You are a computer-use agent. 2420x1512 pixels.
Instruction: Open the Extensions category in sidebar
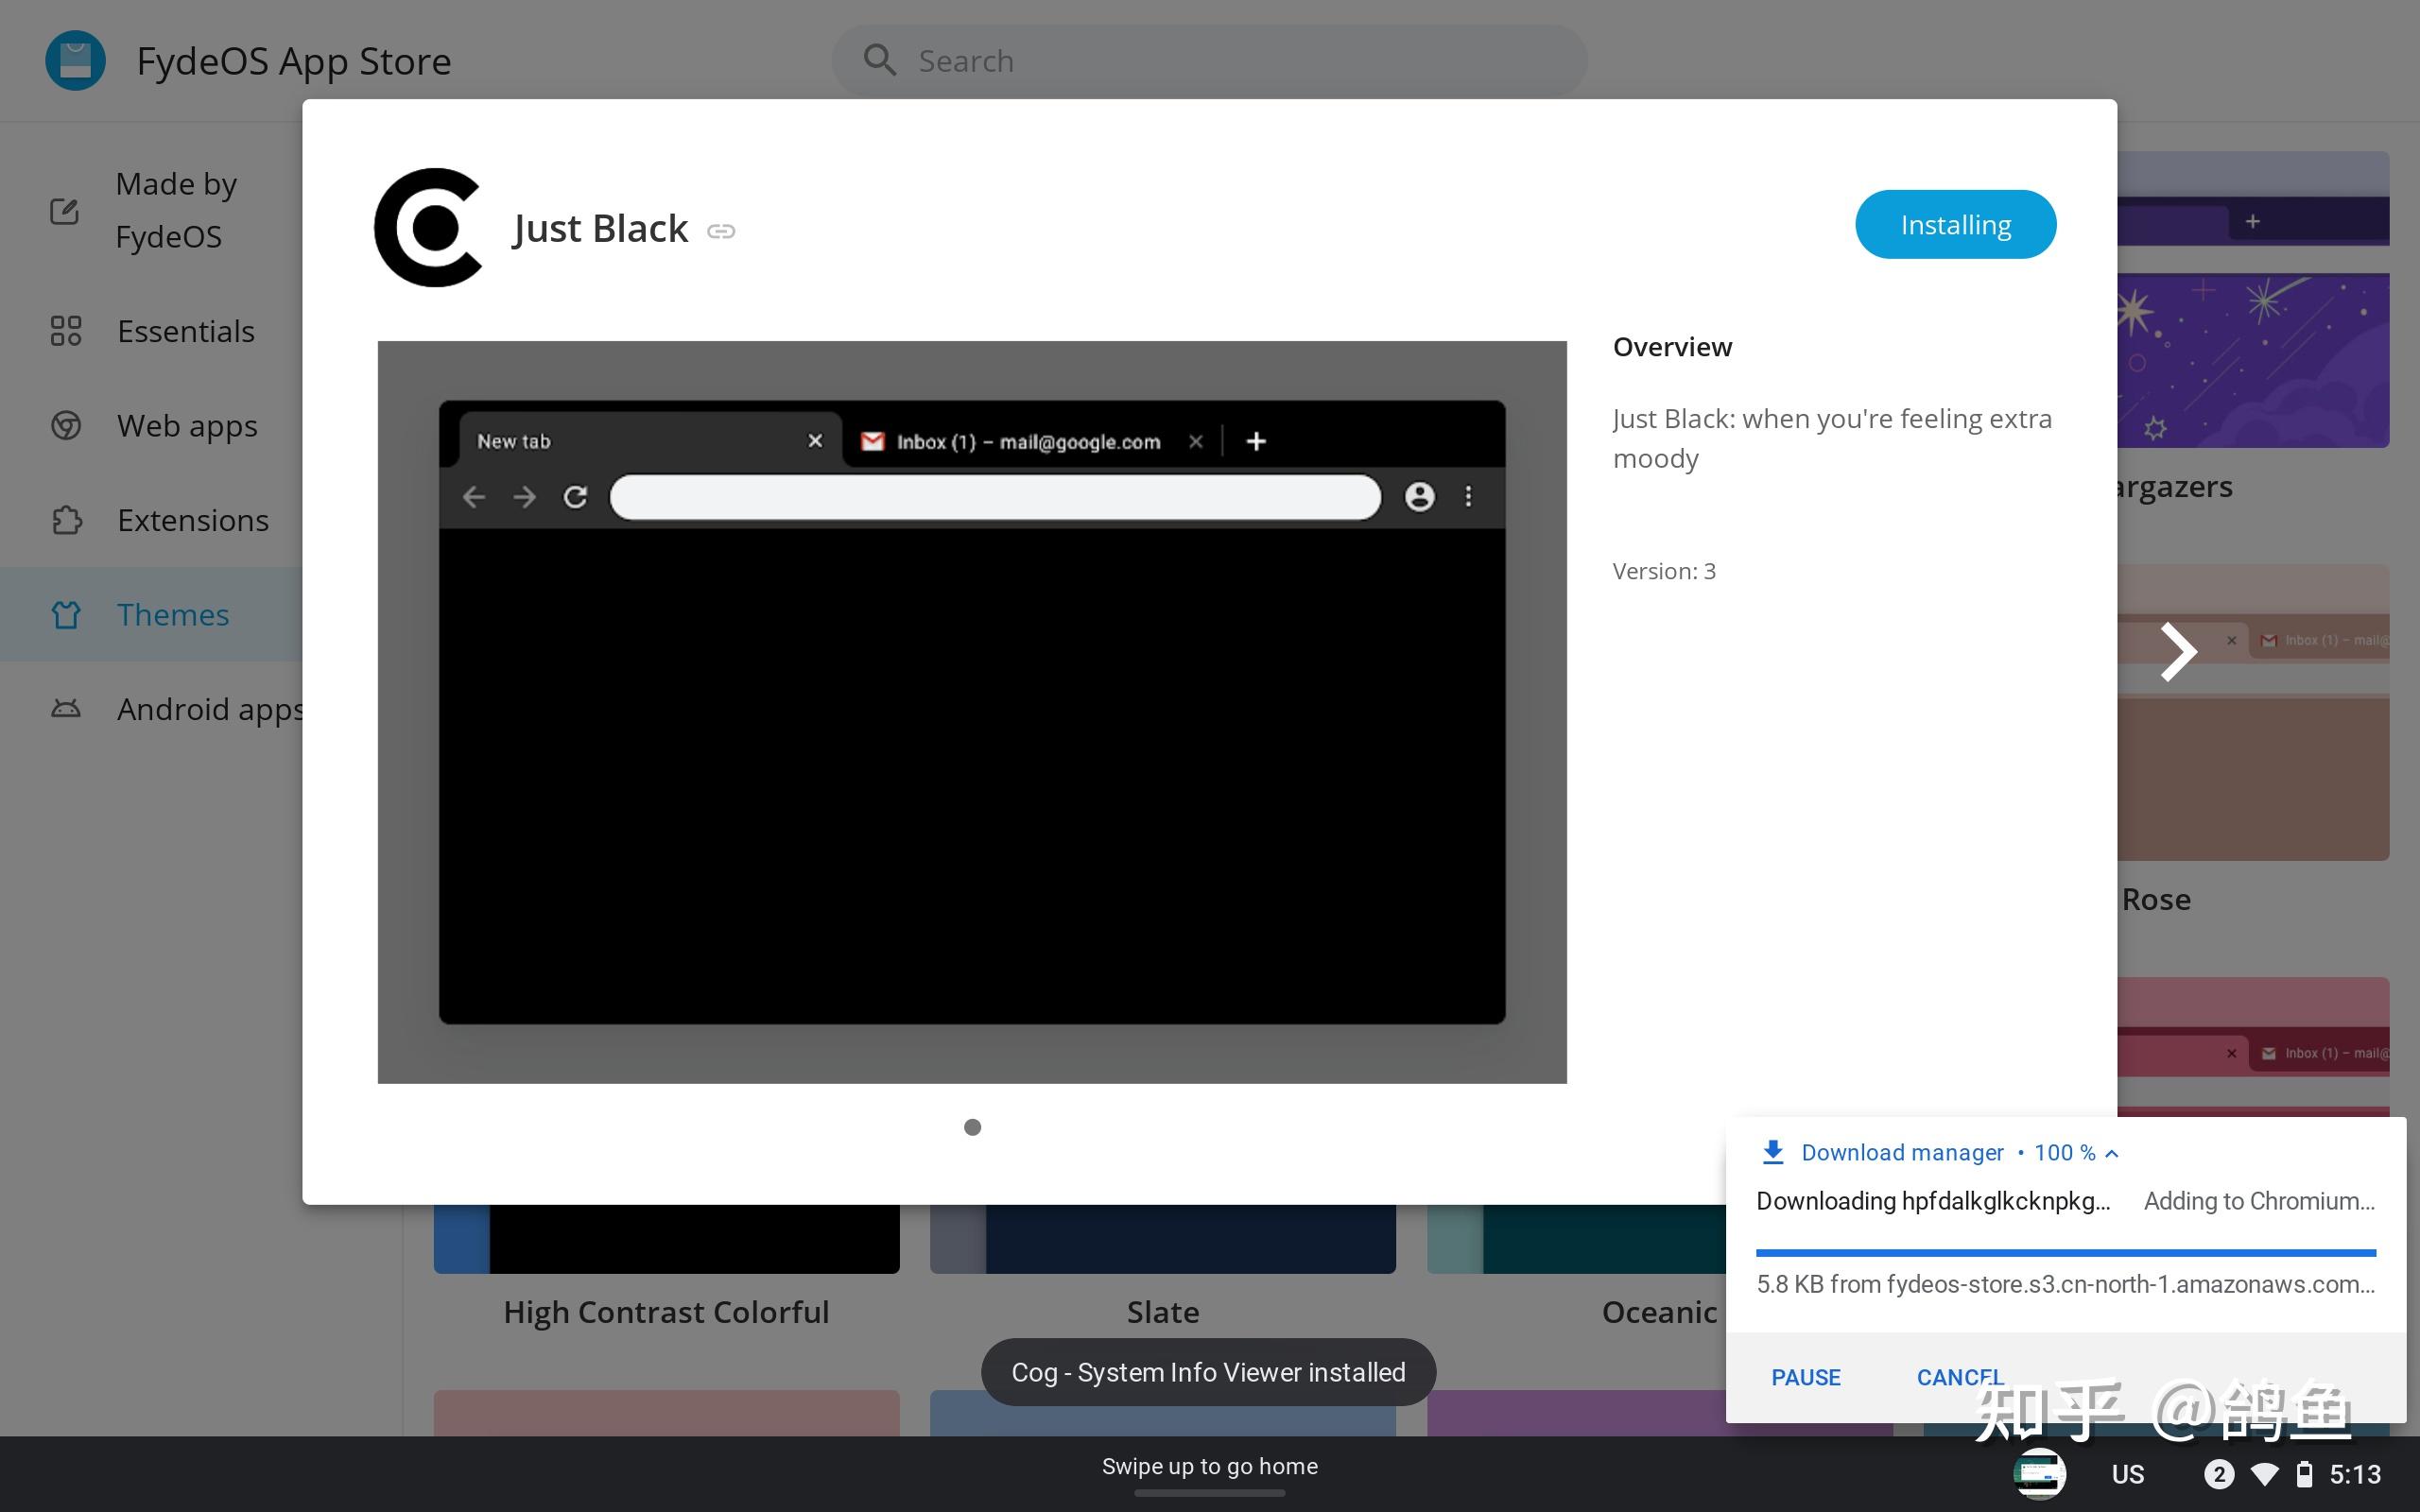tap(192, 520)
